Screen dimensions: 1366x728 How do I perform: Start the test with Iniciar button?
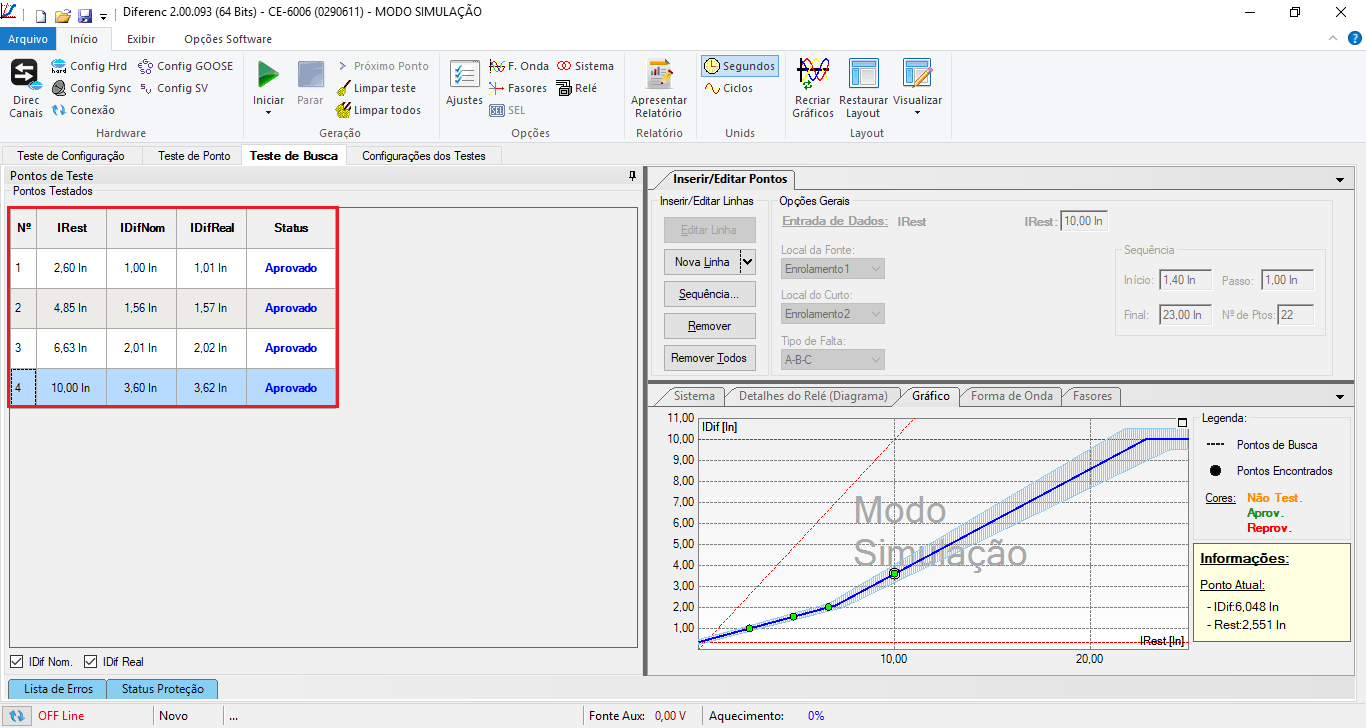click(268, 75)
